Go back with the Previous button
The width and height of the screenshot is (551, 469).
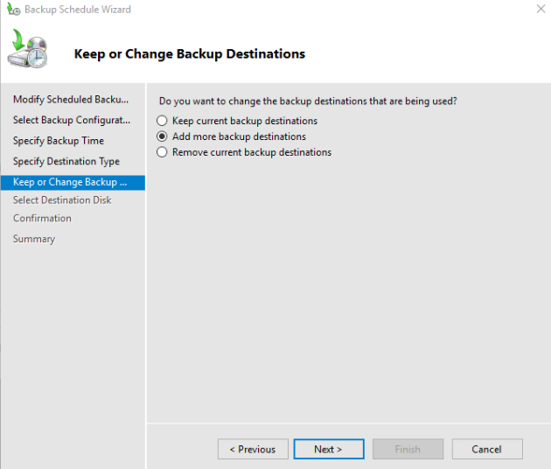pos(253,449)
